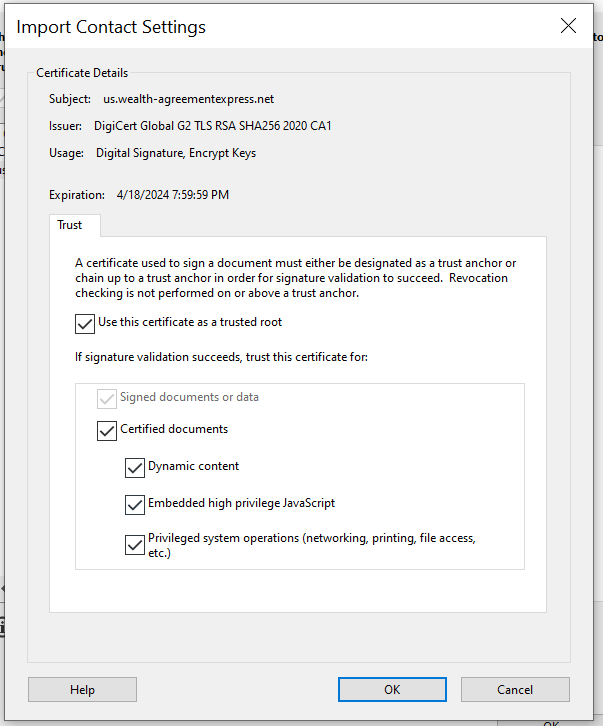Click 'If signature validation succeeds' text
603x726 pixels.
pyautogui.click(x=221, y=357)
